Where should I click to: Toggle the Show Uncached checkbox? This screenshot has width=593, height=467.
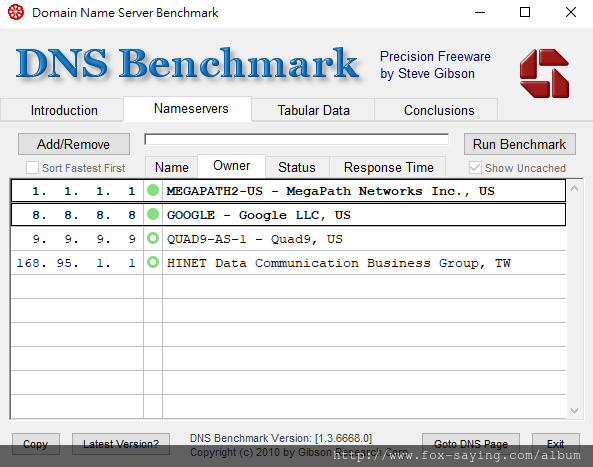click(x=475, y=168)
